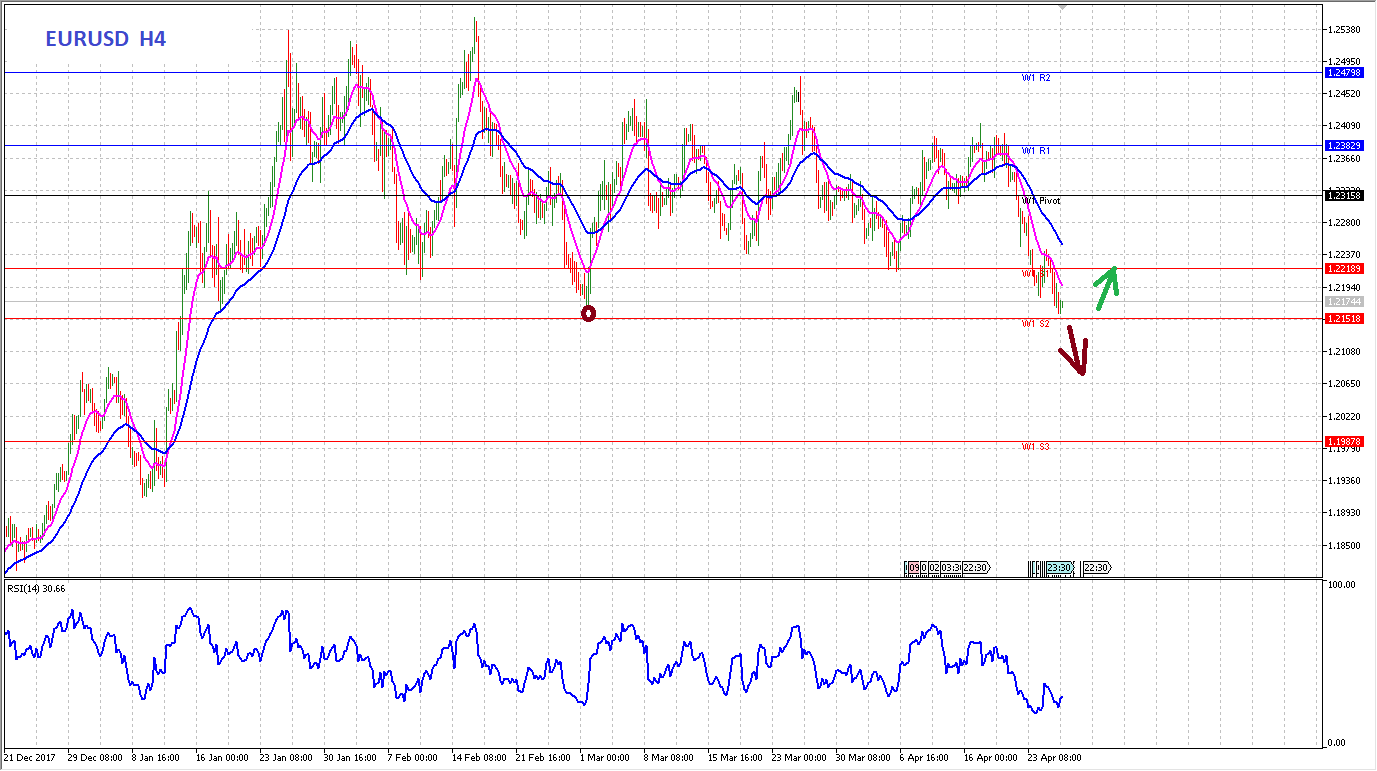Click the red 1.22189 price tag
The height and width of the screenshot is (771, 1377).
tap(1344, 268)
